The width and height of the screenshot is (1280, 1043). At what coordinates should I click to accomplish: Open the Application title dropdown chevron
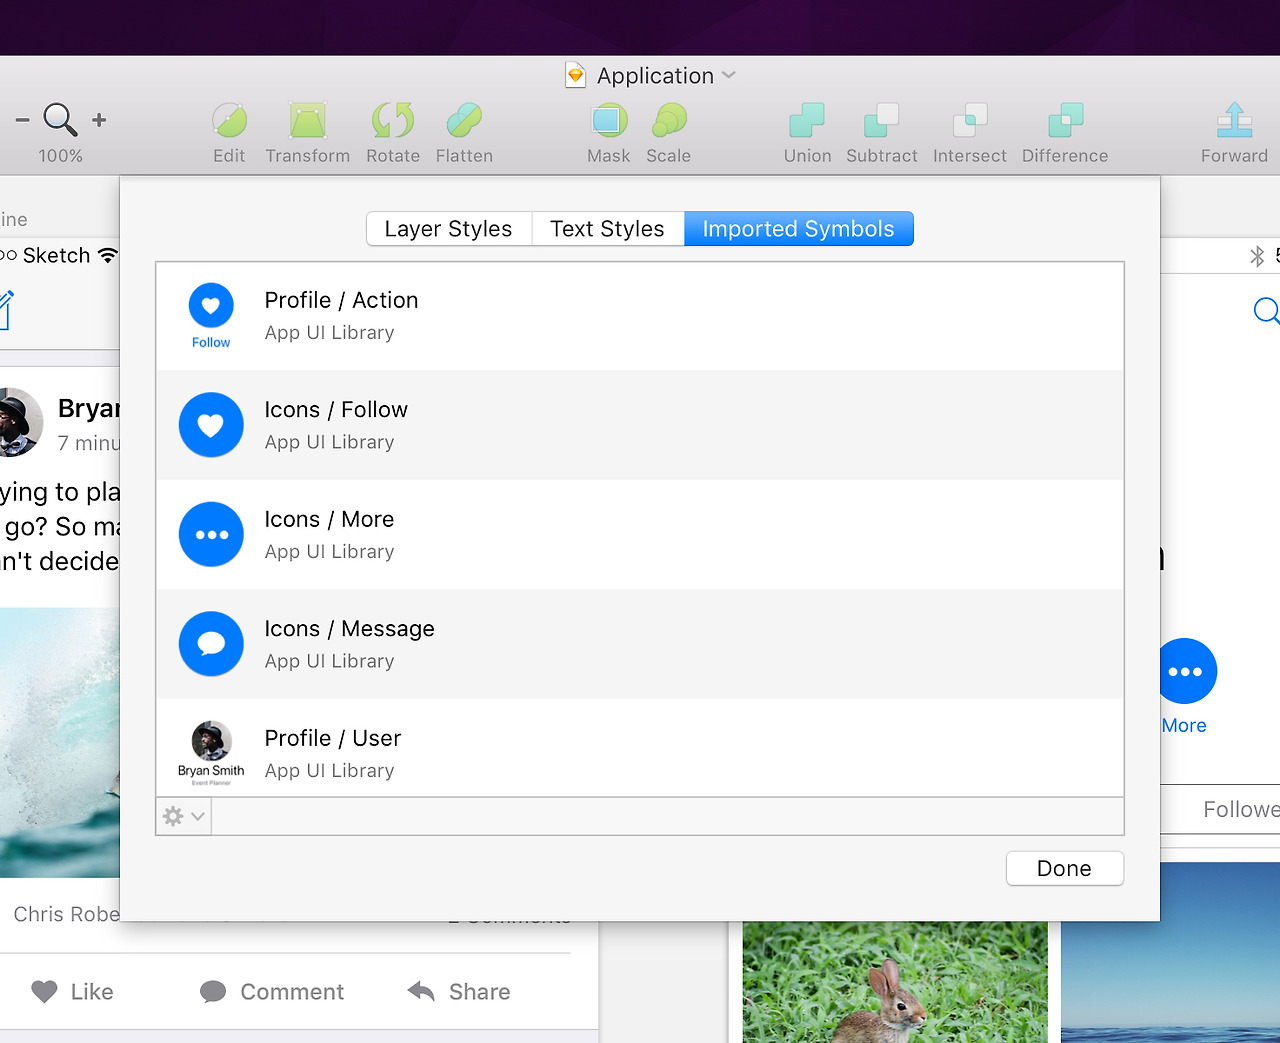728,75
